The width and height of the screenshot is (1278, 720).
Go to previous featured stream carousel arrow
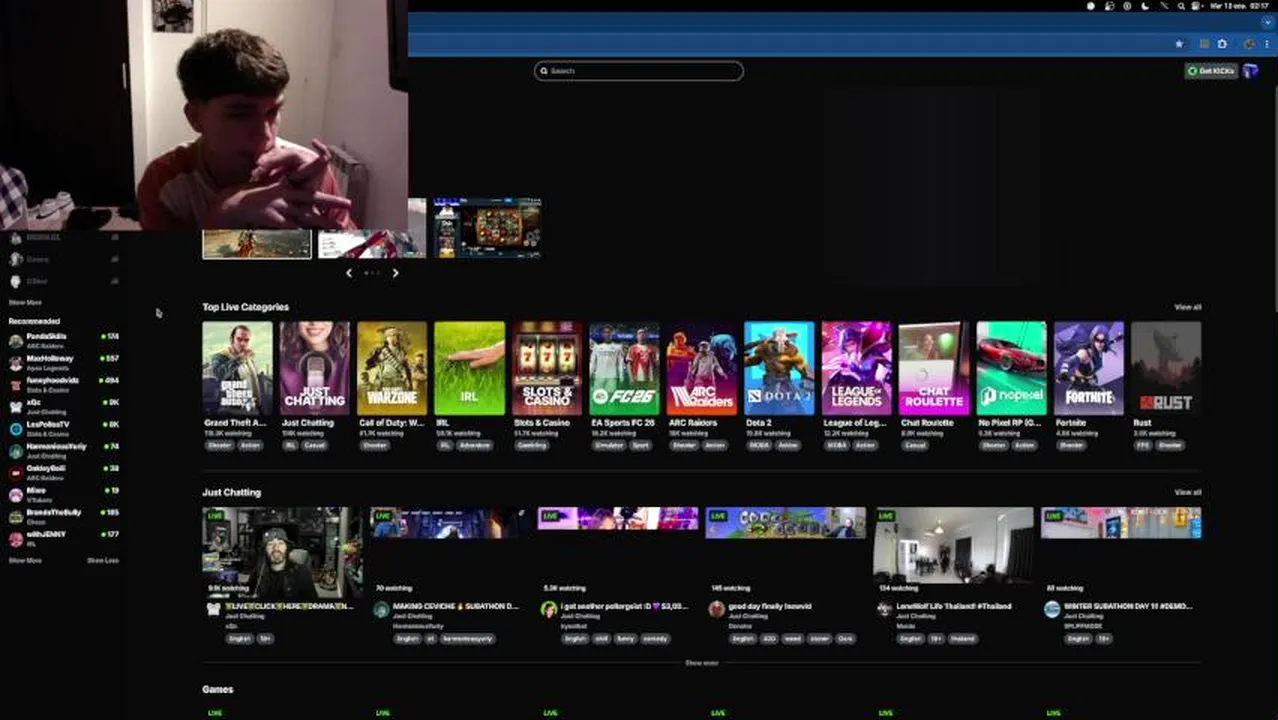[349, 273]
